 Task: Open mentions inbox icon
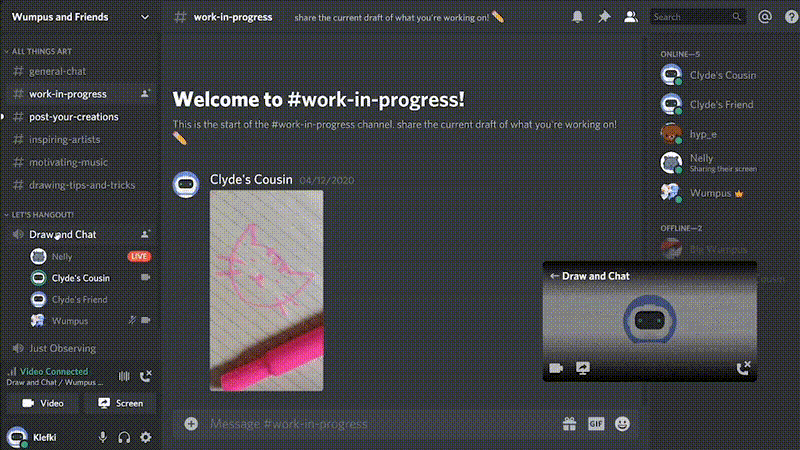[x=764, y=17]
